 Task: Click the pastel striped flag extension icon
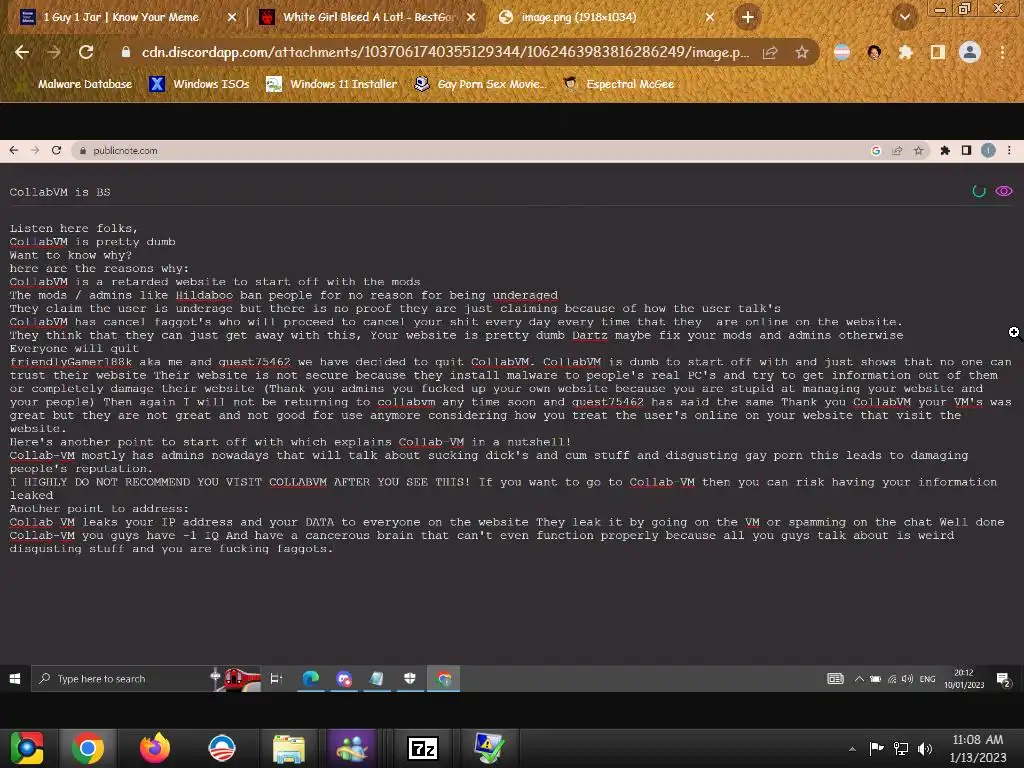(x=842, y=52)
